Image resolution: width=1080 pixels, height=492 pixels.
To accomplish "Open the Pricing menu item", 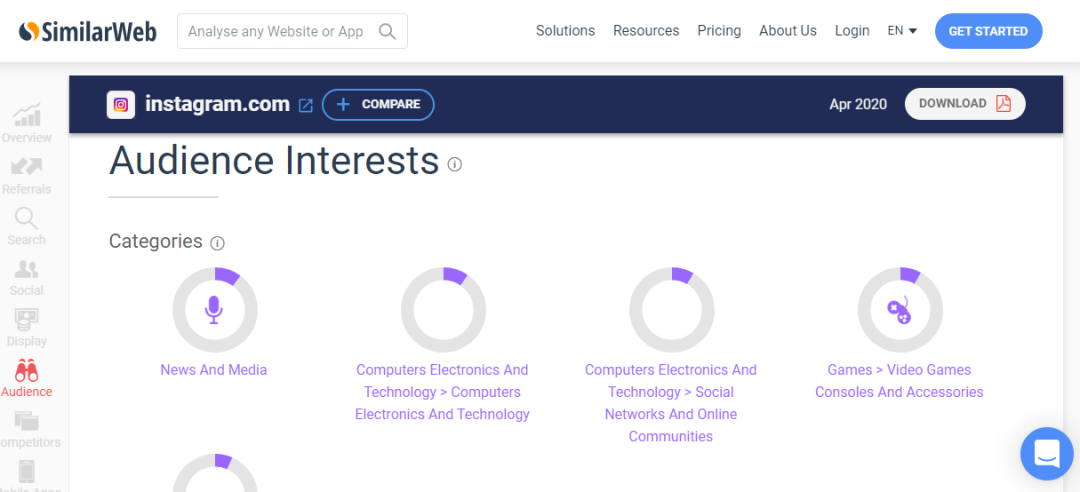I will coord(719,31).
